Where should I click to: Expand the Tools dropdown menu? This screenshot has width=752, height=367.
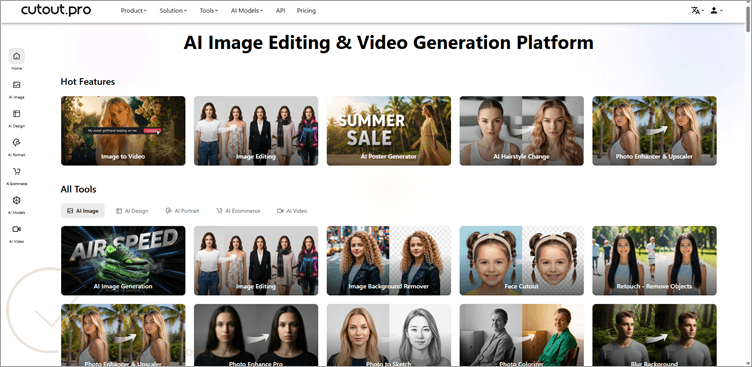pos(209,11)
